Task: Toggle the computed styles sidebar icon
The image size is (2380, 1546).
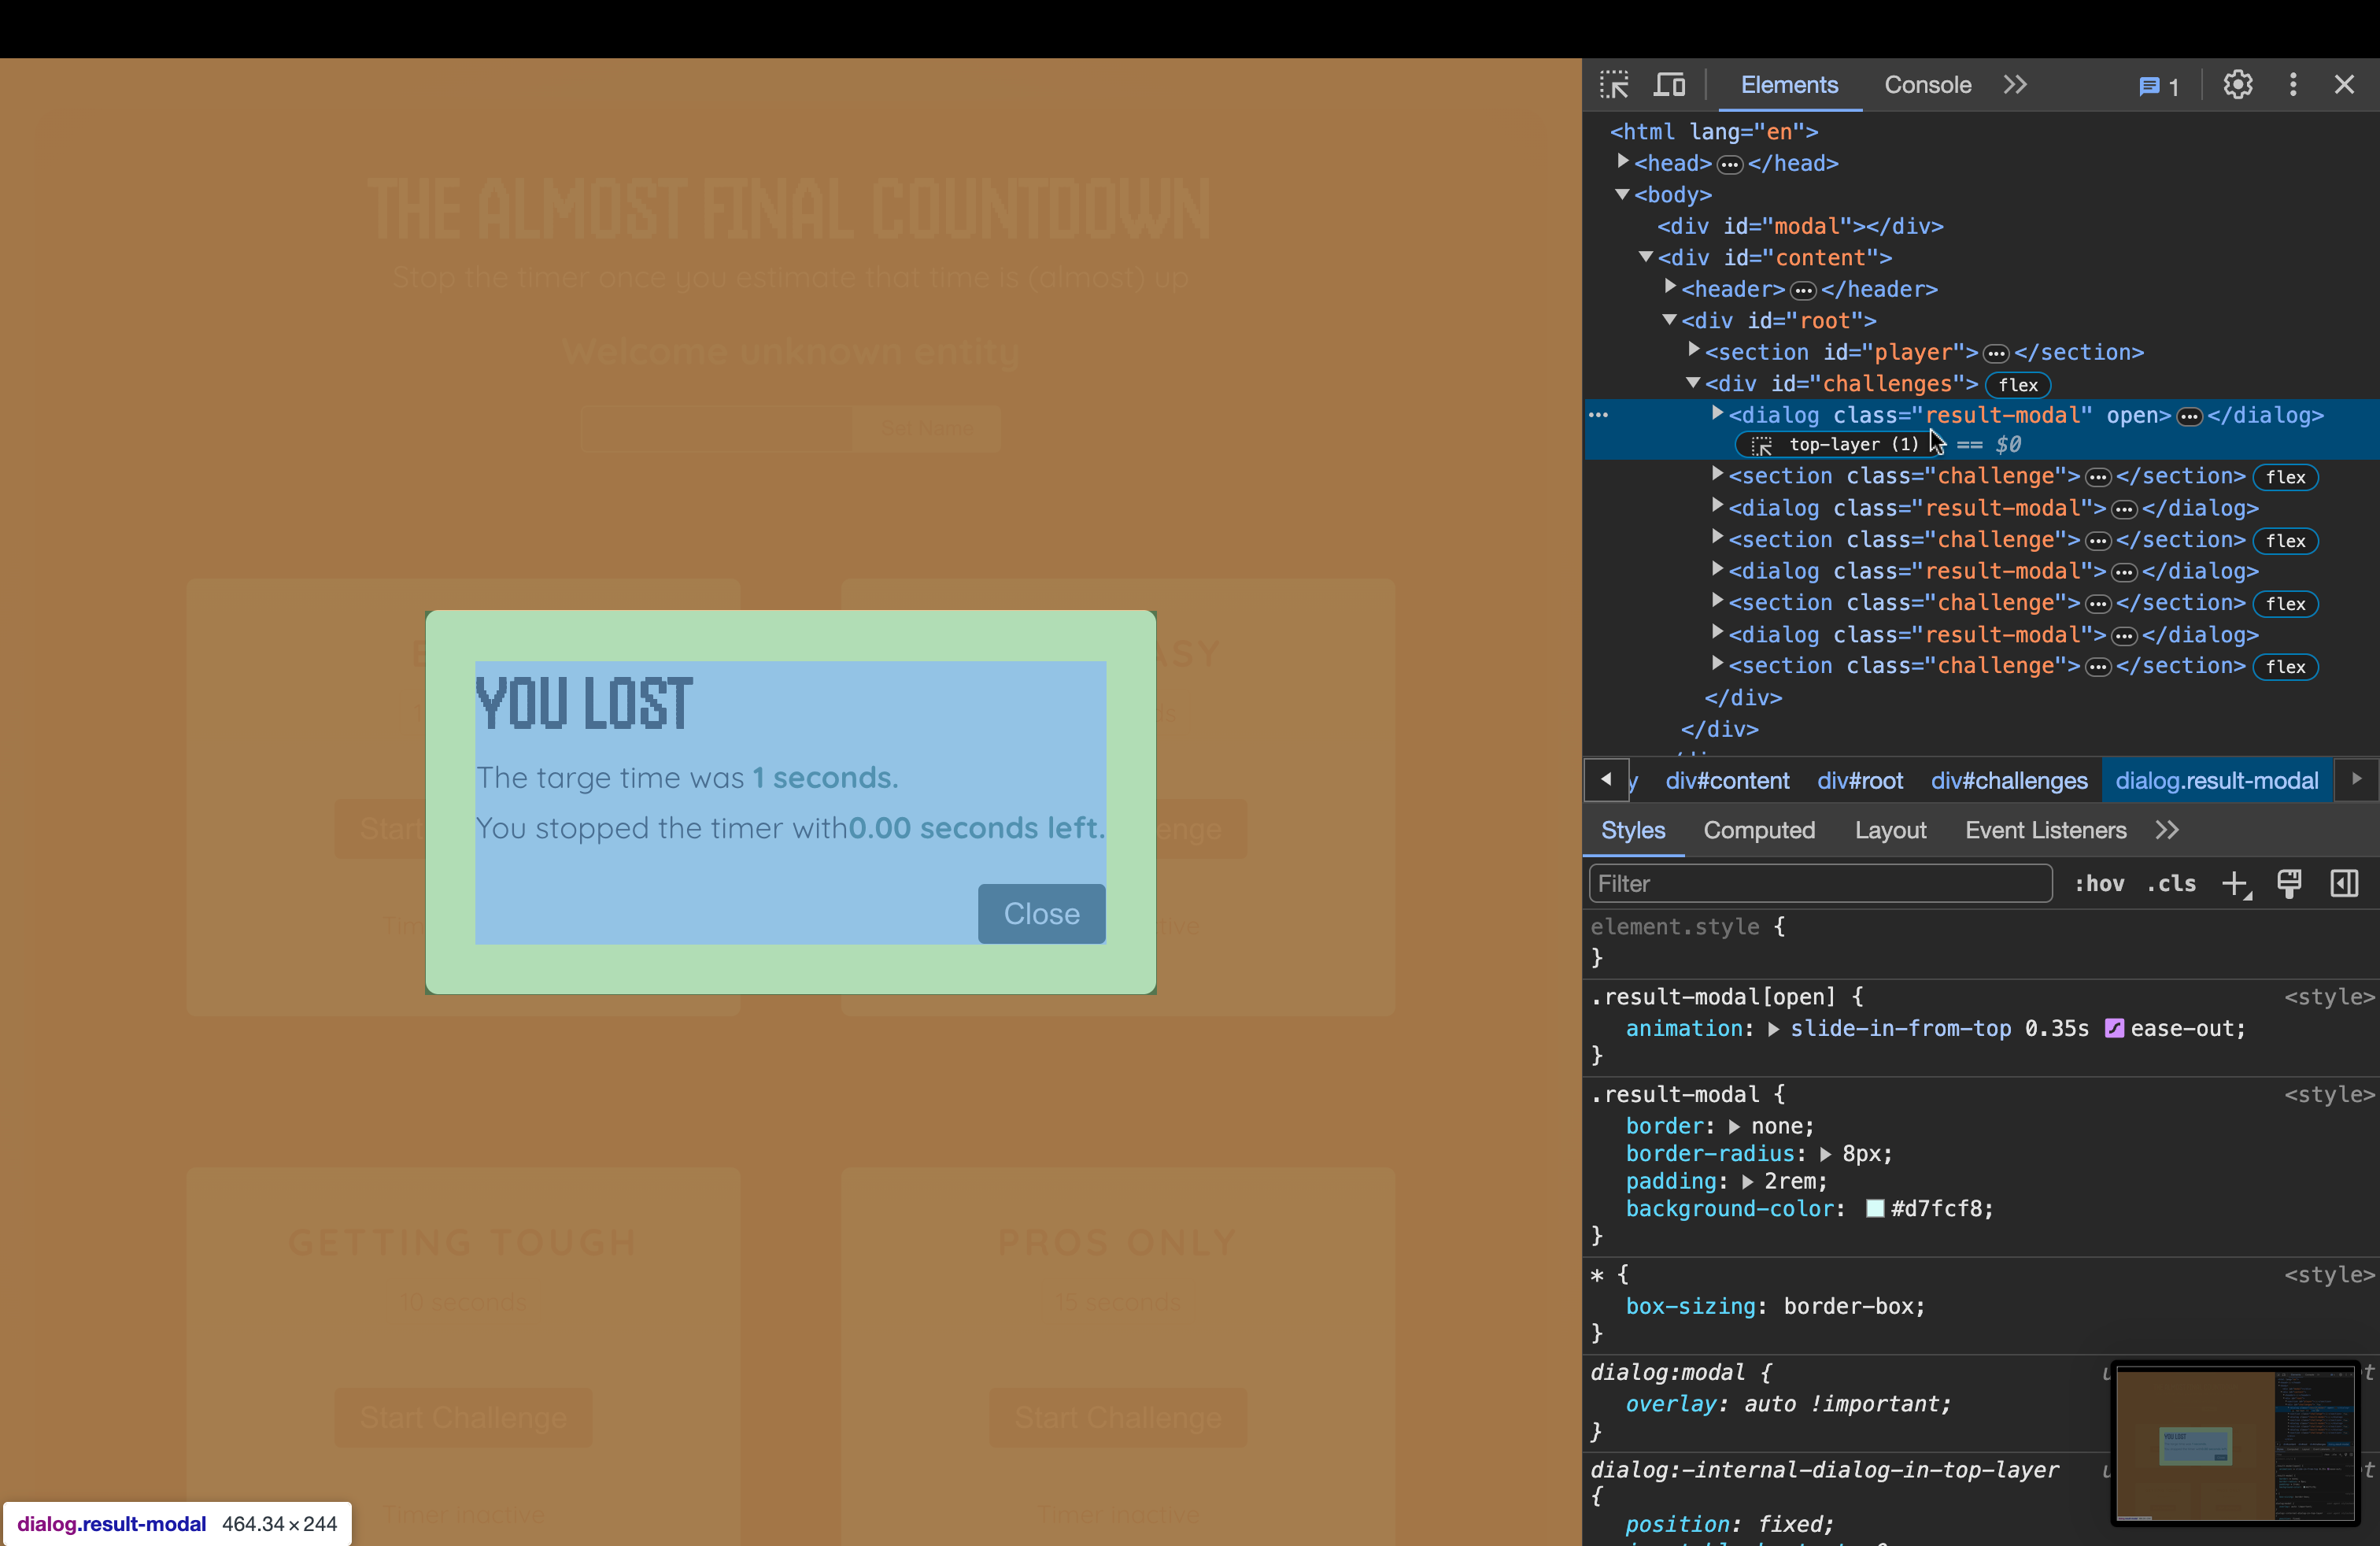Action: (x=2344, y=884)
